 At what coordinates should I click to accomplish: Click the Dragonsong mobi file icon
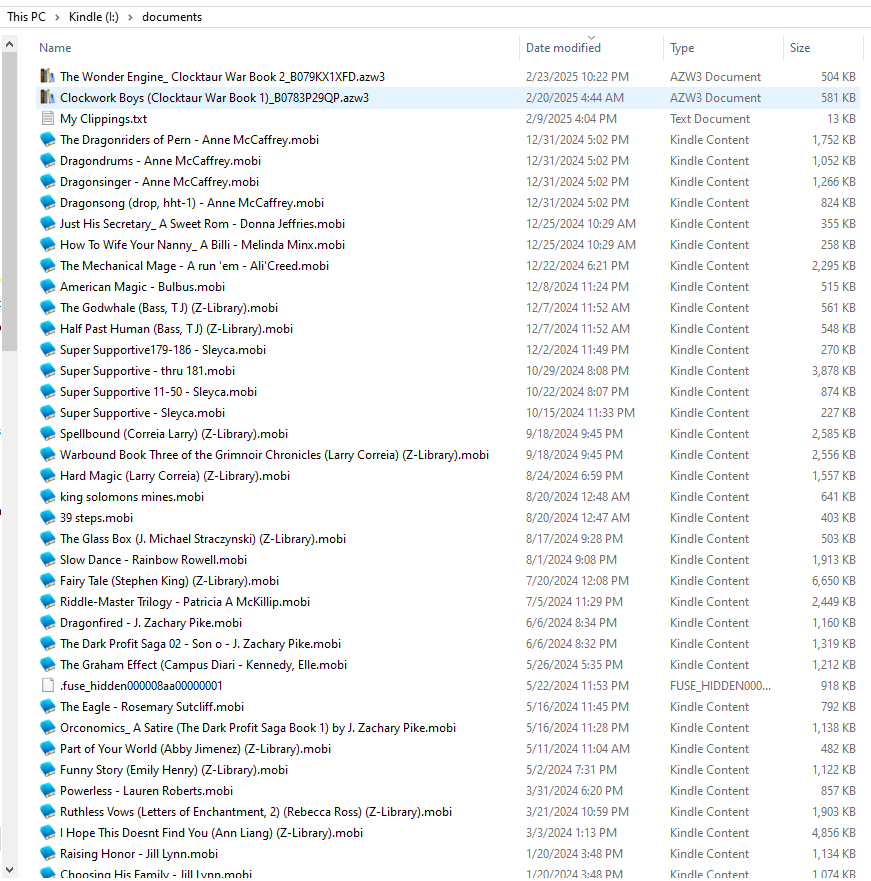click(x=48, y=203)
